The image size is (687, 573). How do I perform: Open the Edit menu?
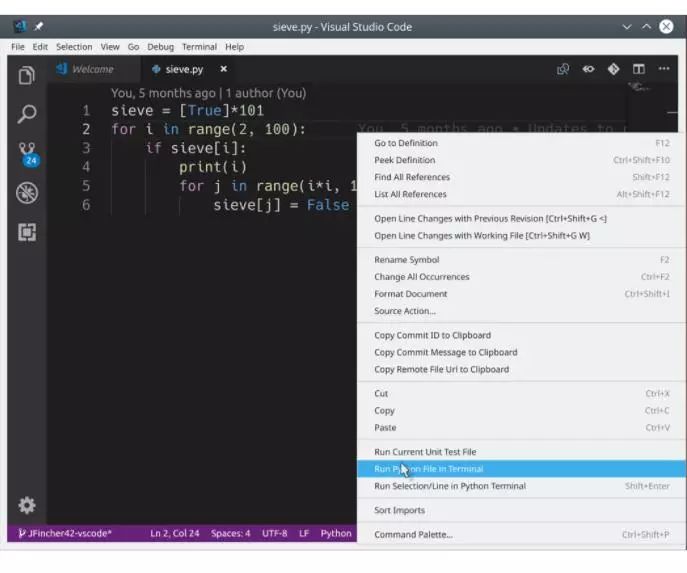[40, 47]
